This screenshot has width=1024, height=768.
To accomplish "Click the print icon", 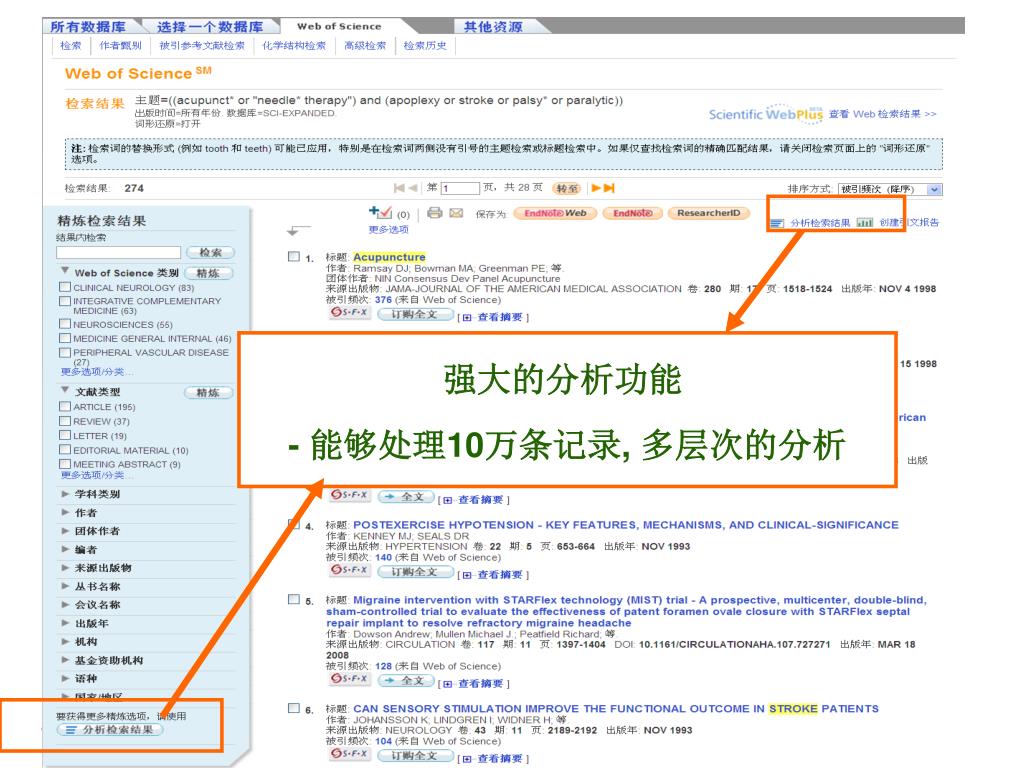I will 434,213.
